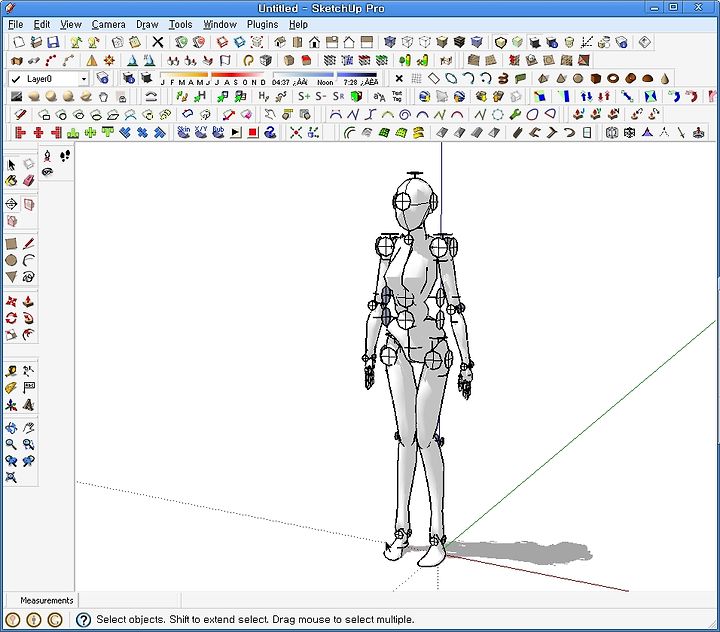The width and height of the screenshot is (720, 632).
Task: Save the model with the floppy icon
Action: pyautogui.click(x=53, y=42)
